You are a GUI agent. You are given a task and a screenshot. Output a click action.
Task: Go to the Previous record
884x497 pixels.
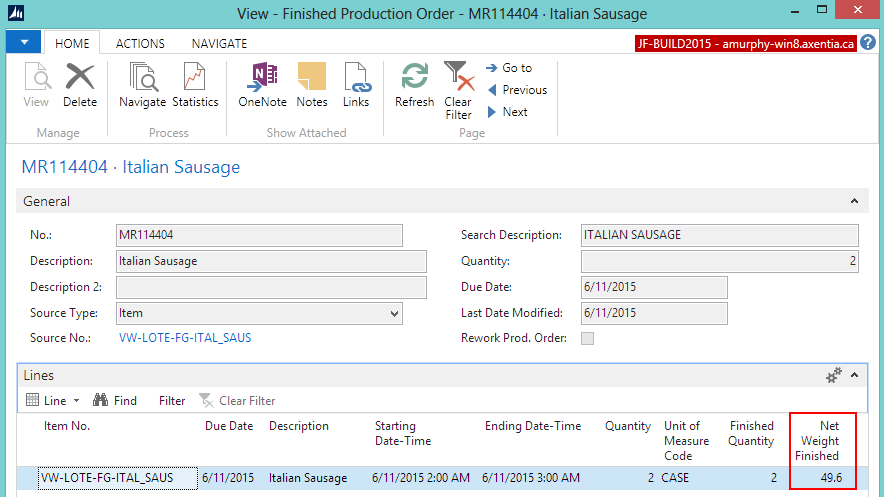pos(516,90)
